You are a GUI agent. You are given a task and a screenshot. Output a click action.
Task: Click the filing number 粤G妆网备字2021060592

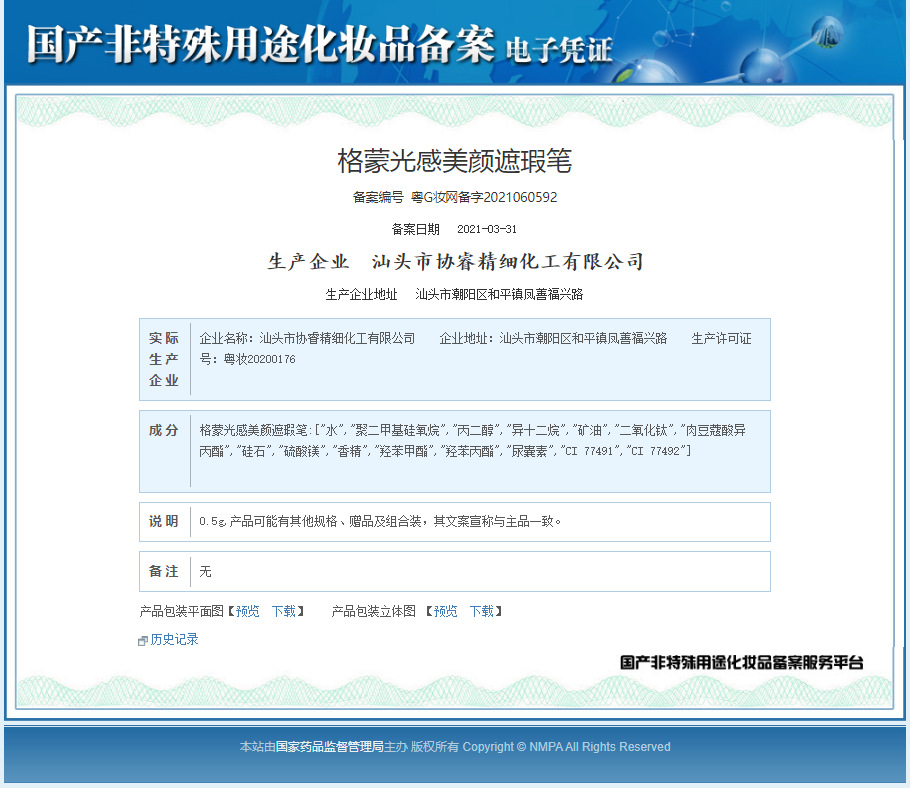pos(484,197)
